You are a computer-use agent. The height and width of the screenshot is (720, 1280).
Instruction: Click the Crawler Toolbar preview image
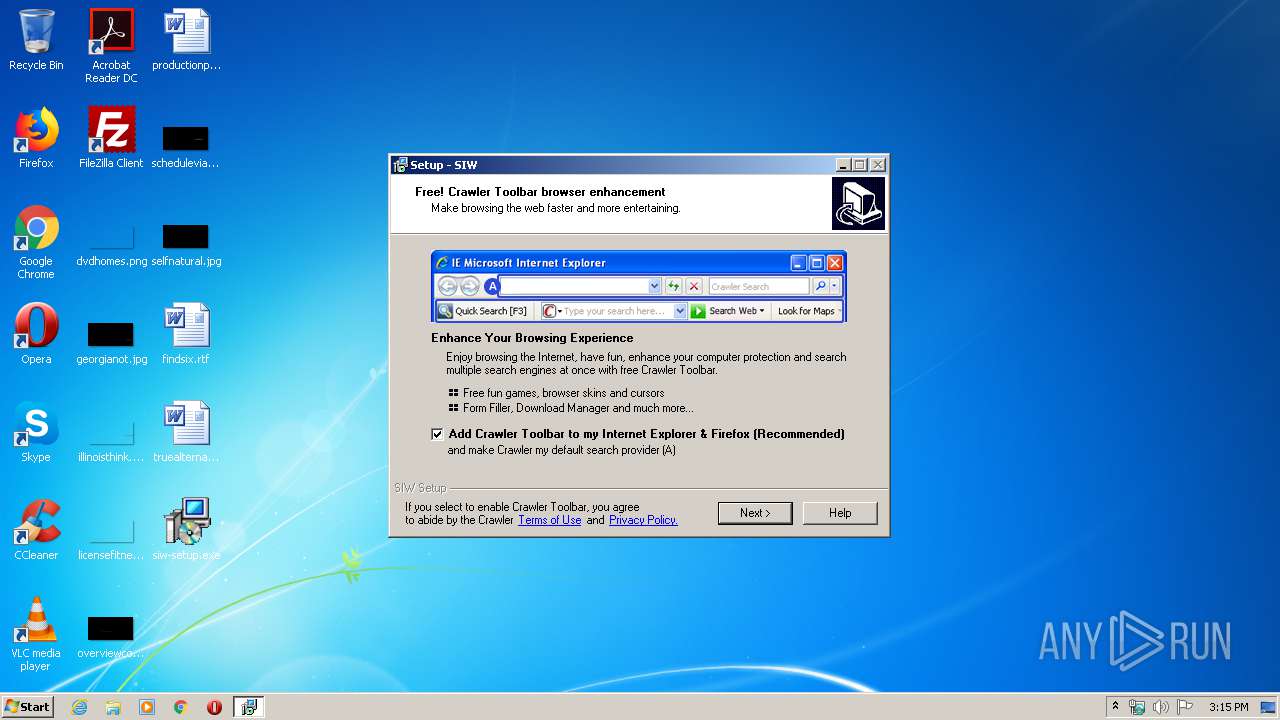tap(639, 287)
